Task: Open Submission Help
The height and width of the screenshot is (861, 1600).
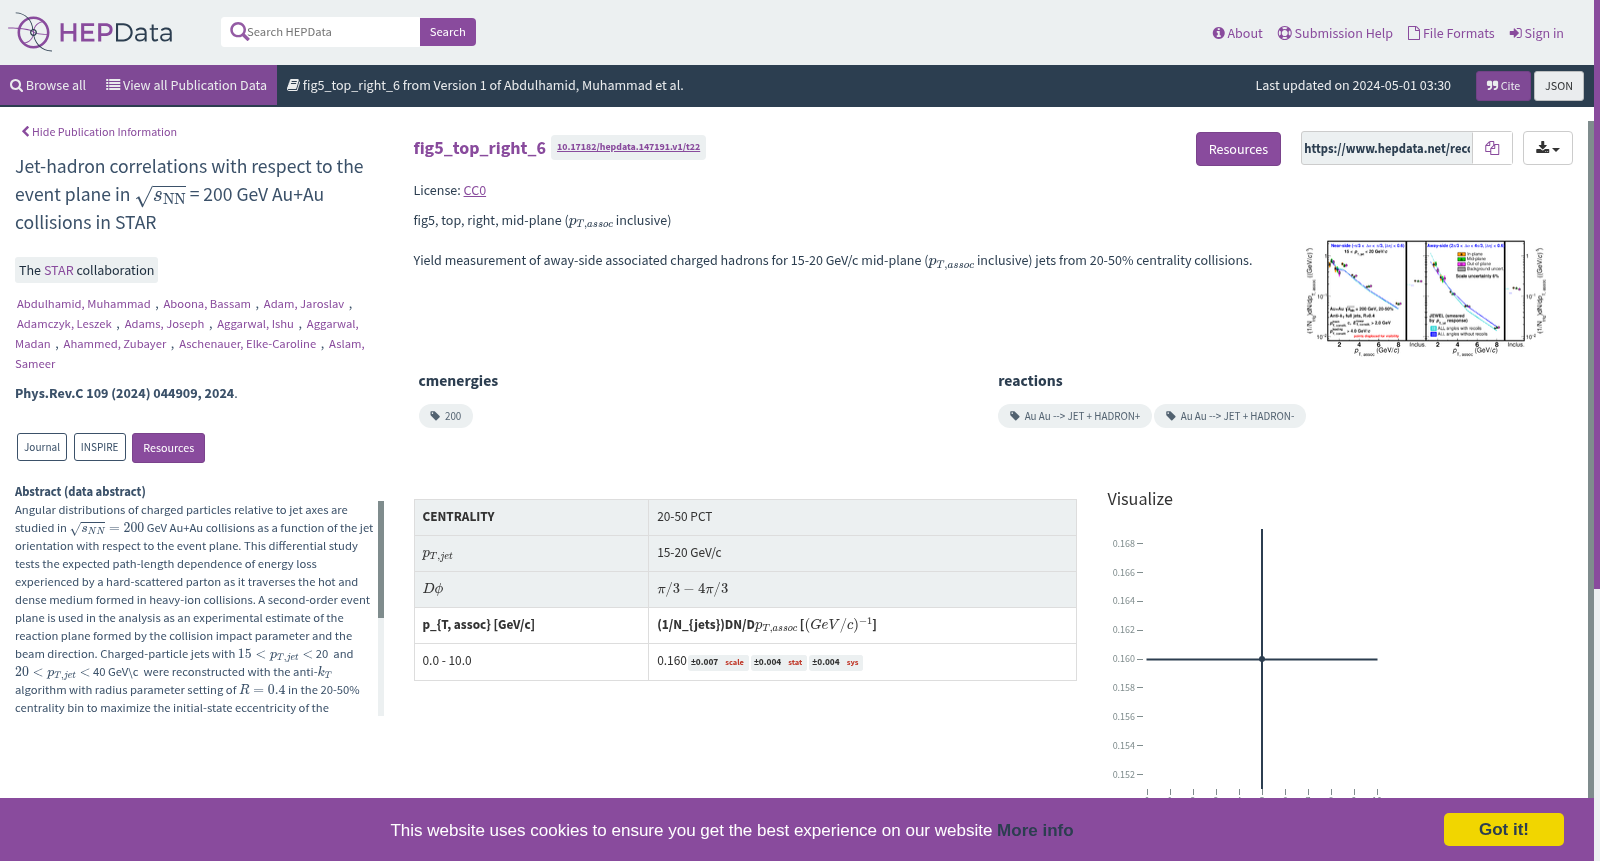Action: click(x=1335, y=33)
